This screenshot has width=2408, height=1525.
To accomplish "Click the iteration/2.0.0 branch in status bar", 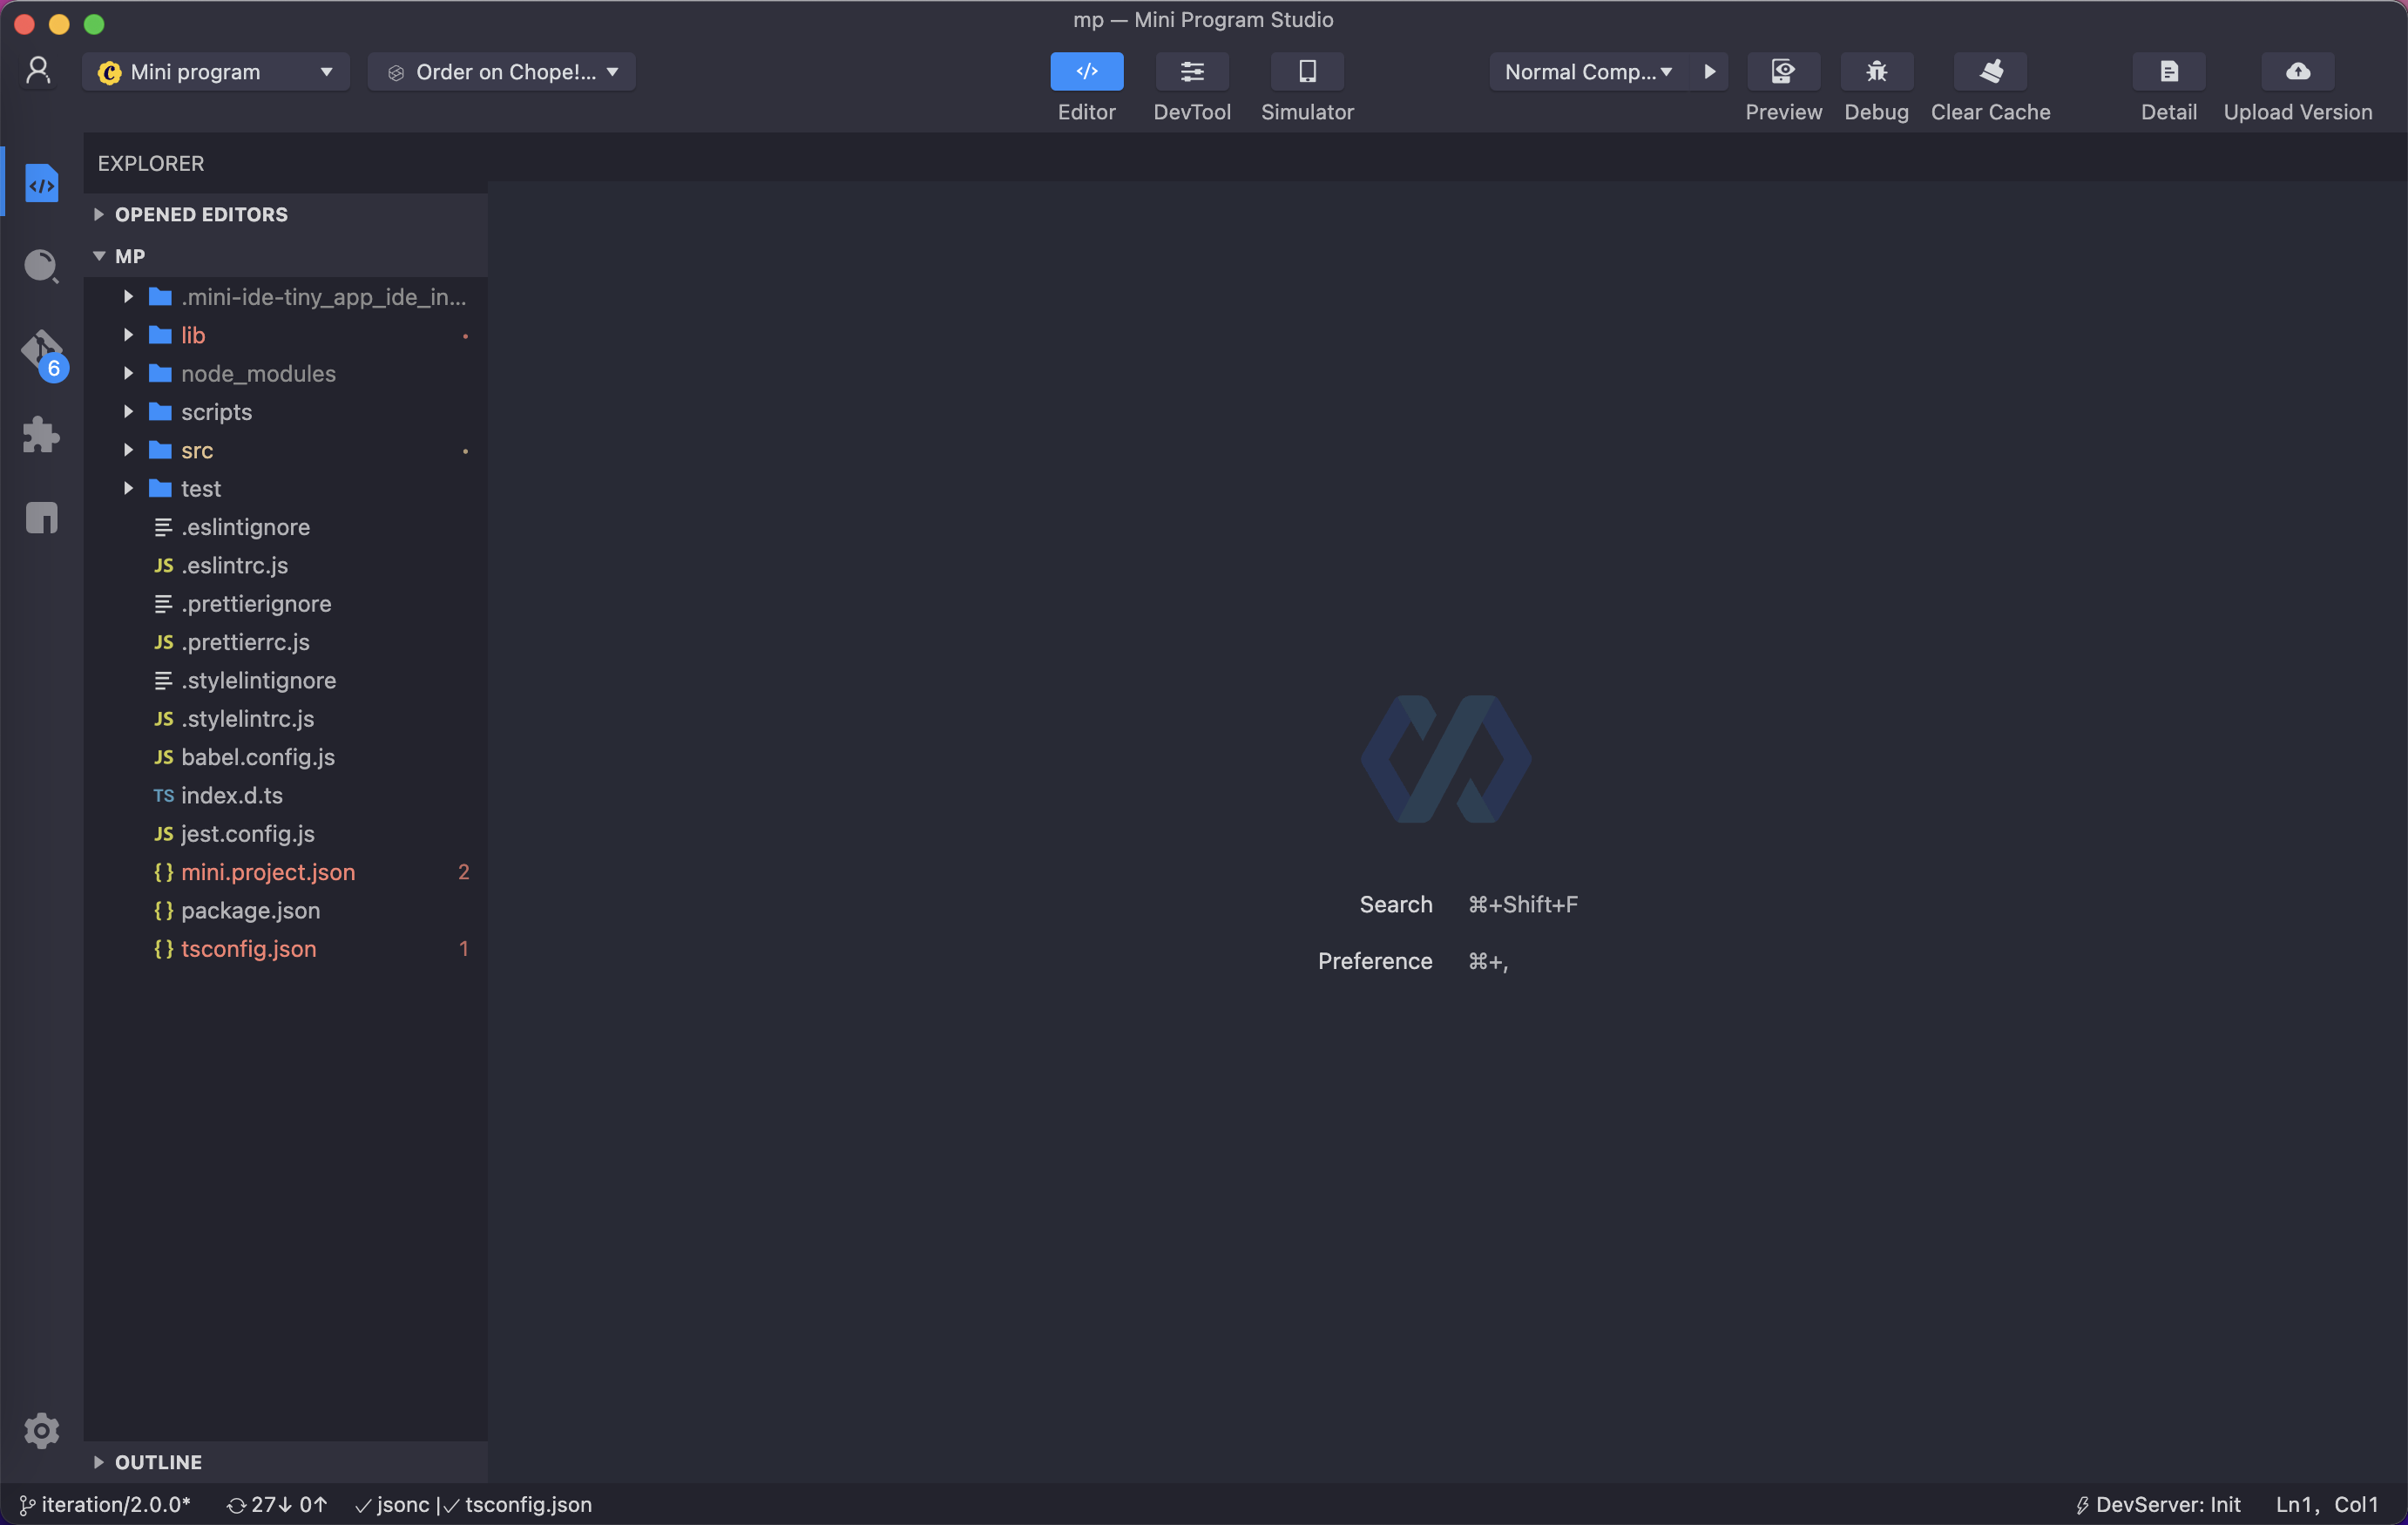I will pos(105,1504).
